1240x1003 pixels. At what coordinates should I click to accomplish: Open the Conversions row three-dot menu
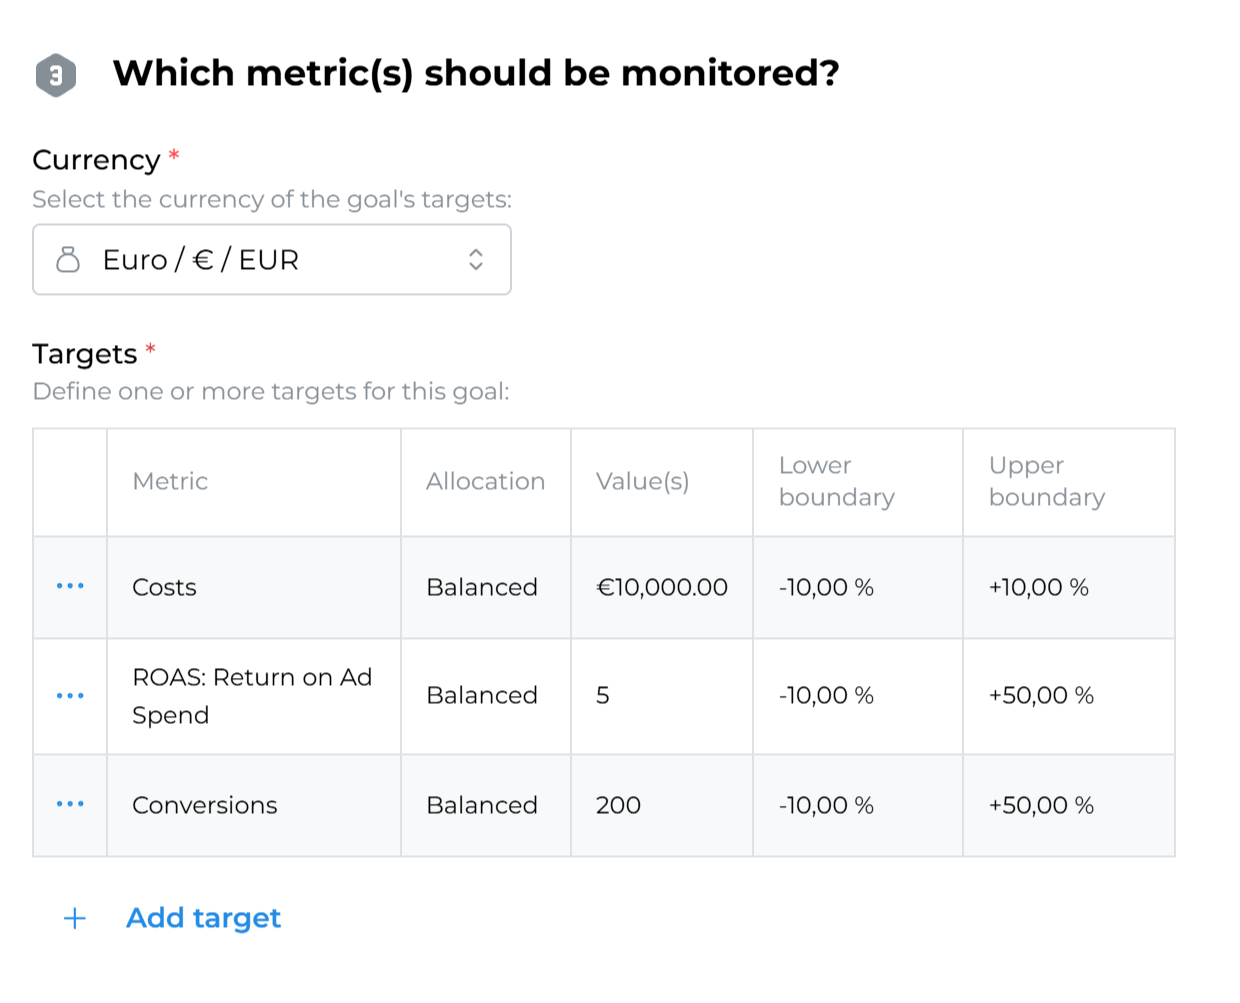point(70,804)
